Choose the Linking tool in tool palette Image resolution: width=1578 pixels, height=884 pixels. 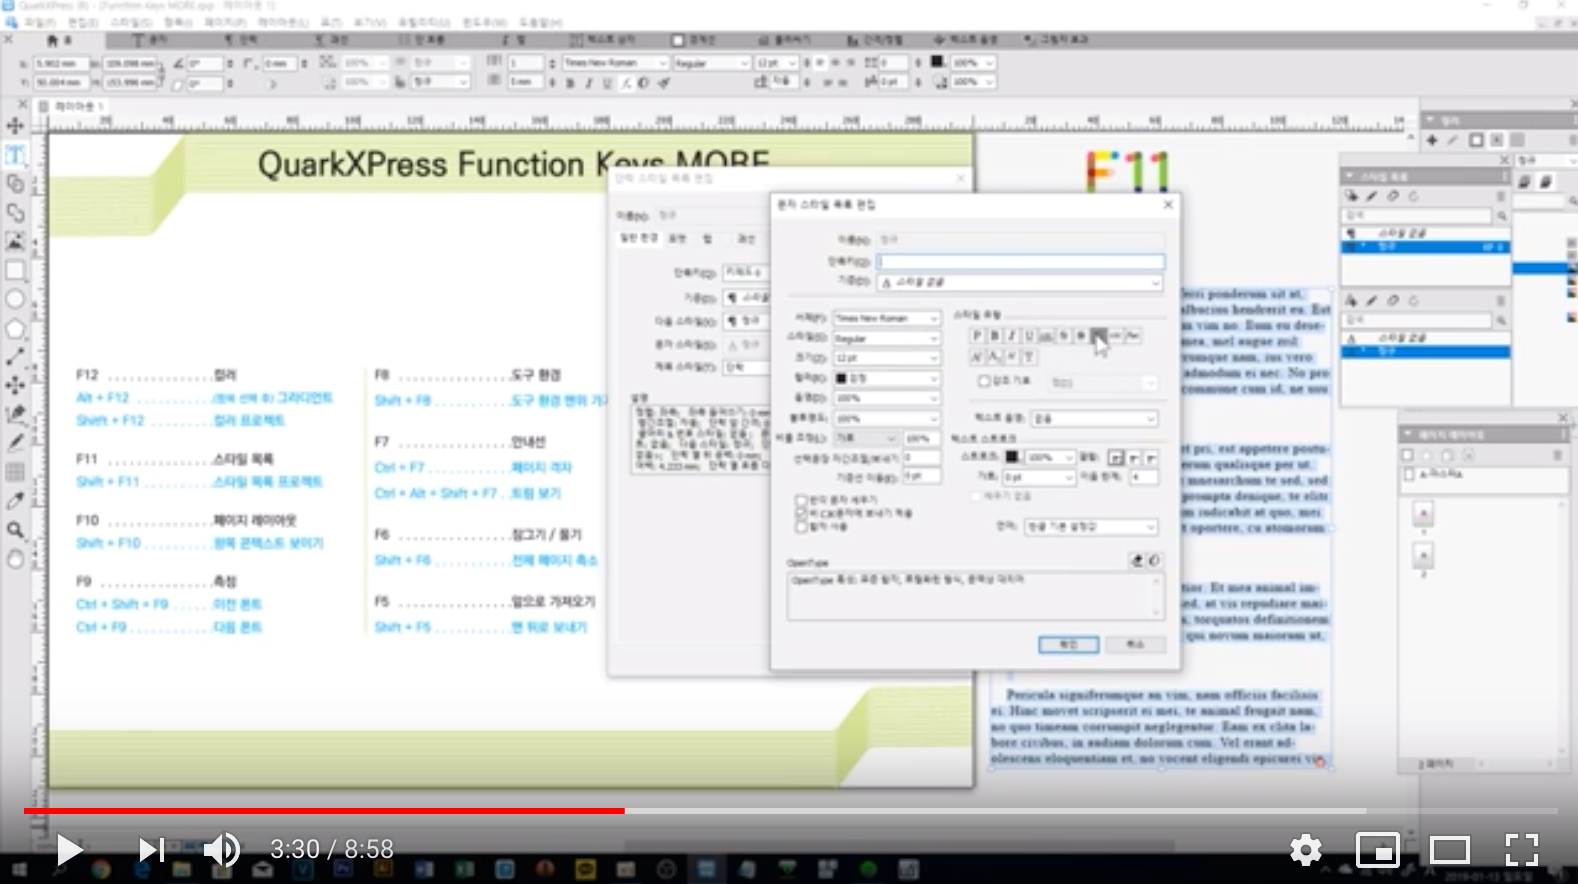(15, 184)
